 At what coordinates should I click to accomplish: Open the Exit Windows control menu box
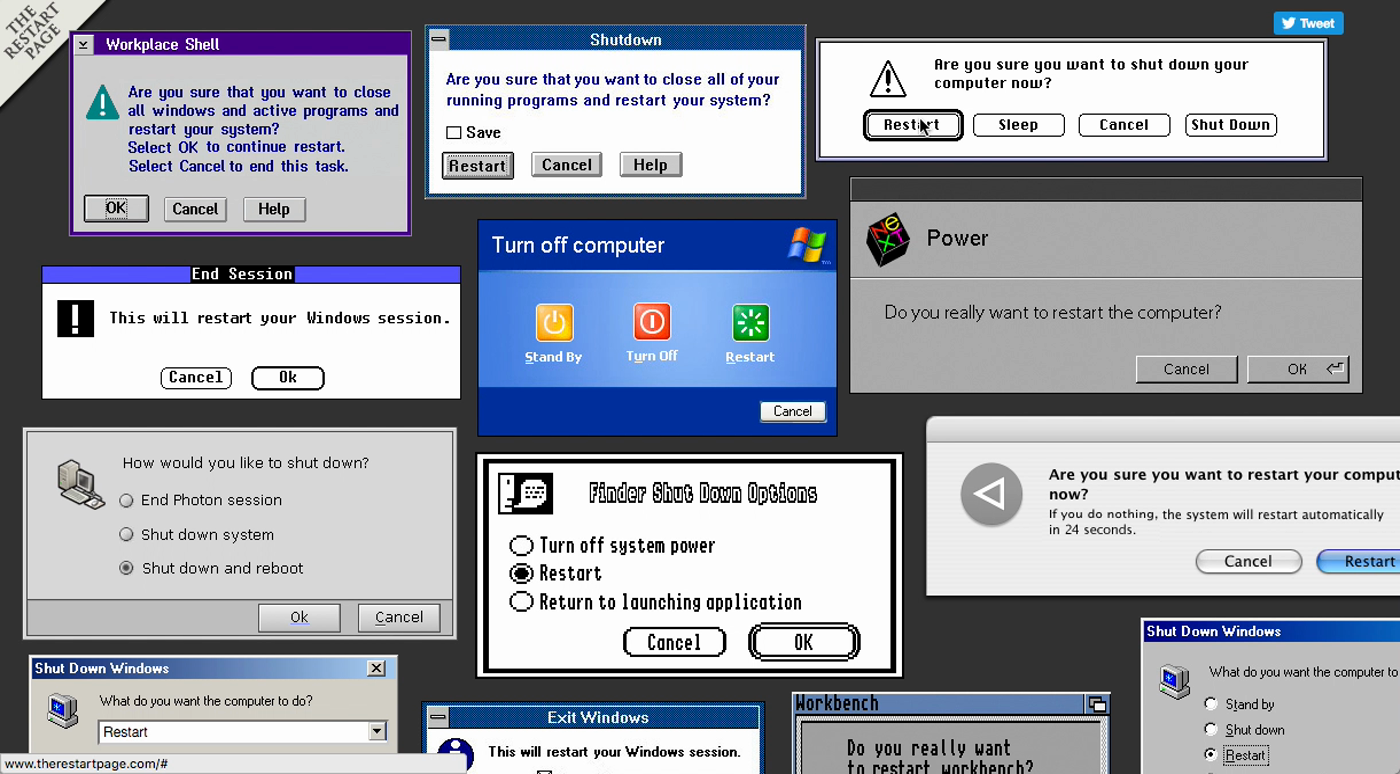click(x=436, y=717)
